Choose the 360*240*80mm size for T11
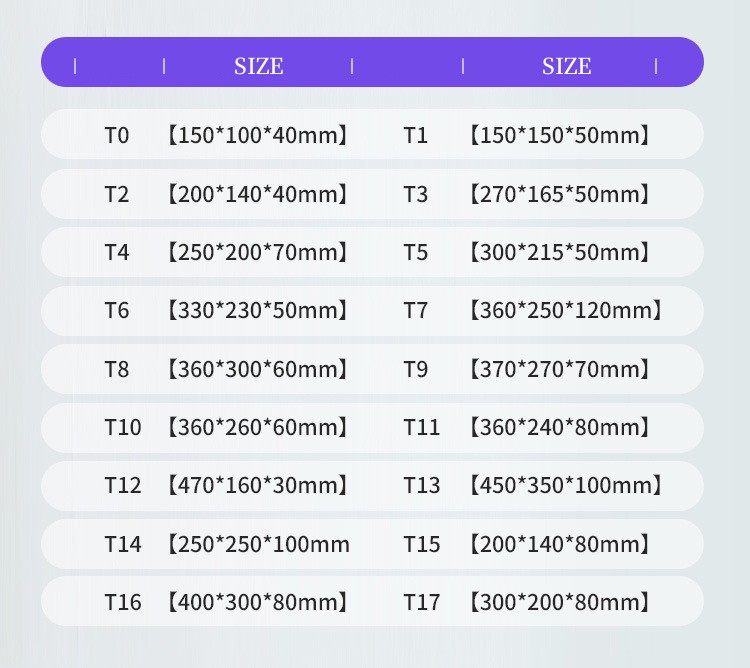 tap(559, 428)
